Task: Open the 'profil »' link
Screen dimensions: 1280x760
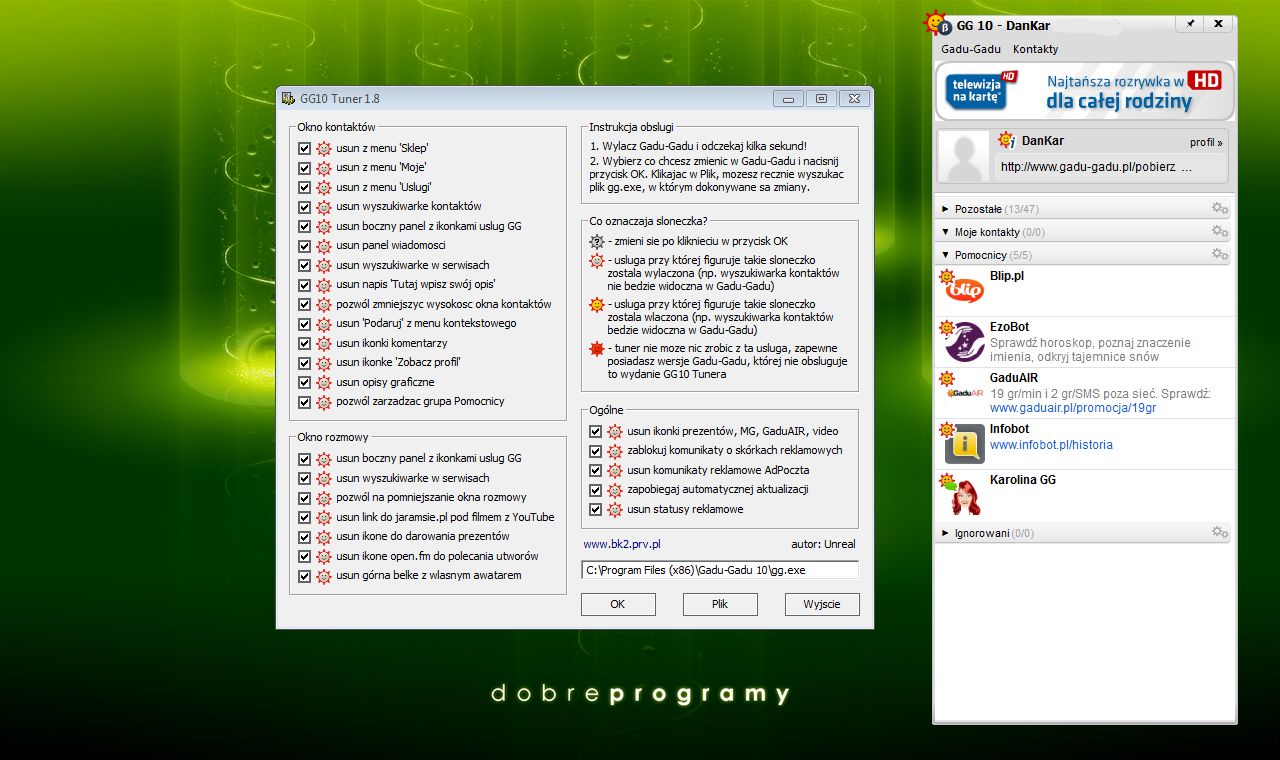Action: point(1206,142)
